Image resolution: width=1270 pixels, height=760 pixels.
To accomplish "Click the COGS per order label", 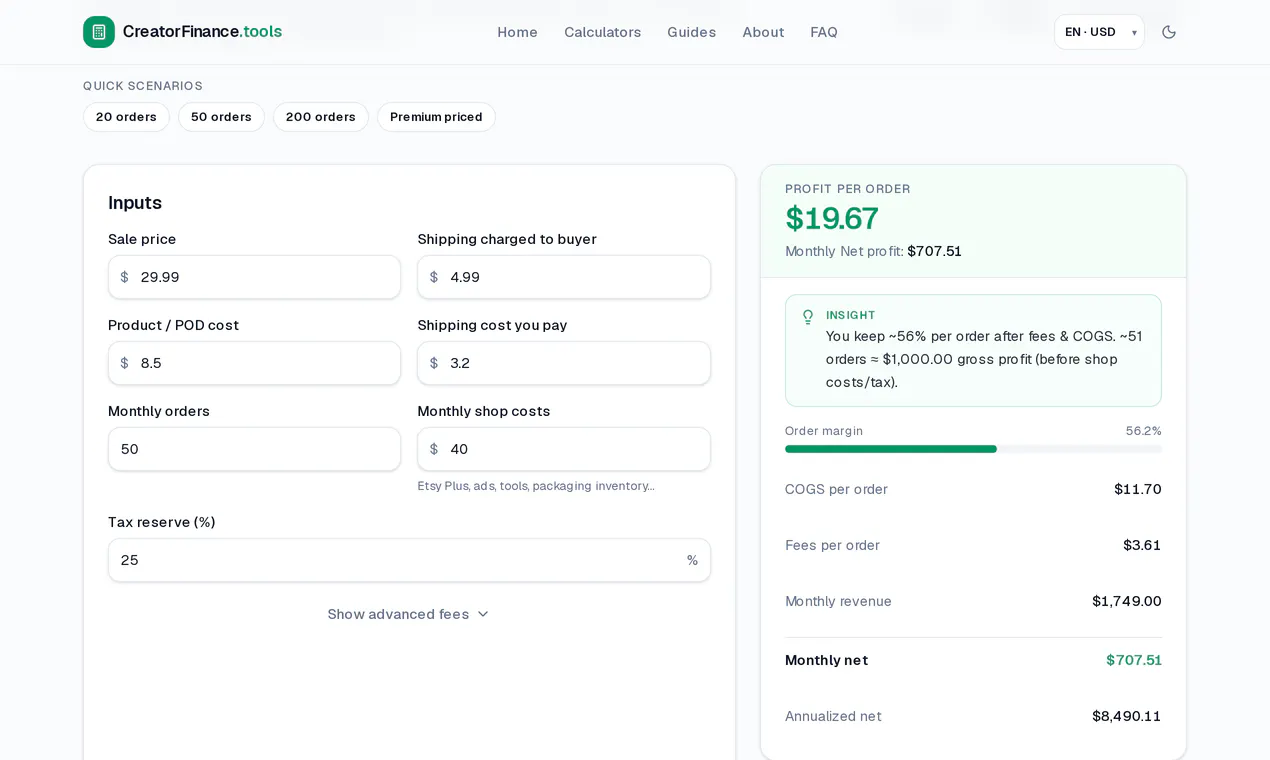I will pyautogui.click(x=836, y=489).
